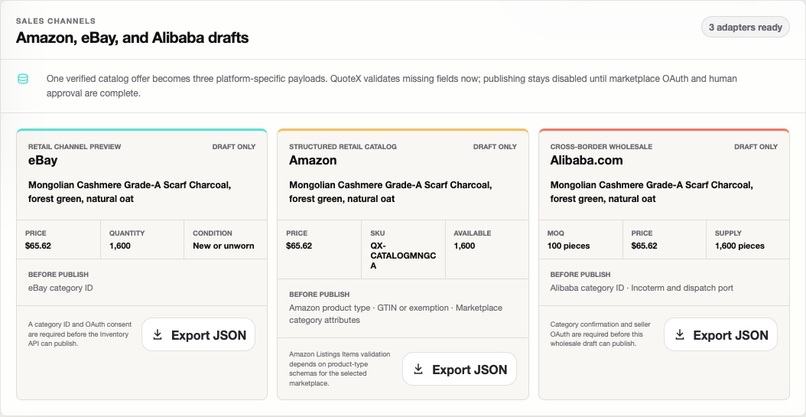Export JSON for the eBay draft
Screen dimensions: 806x417
tap(198, 335)
